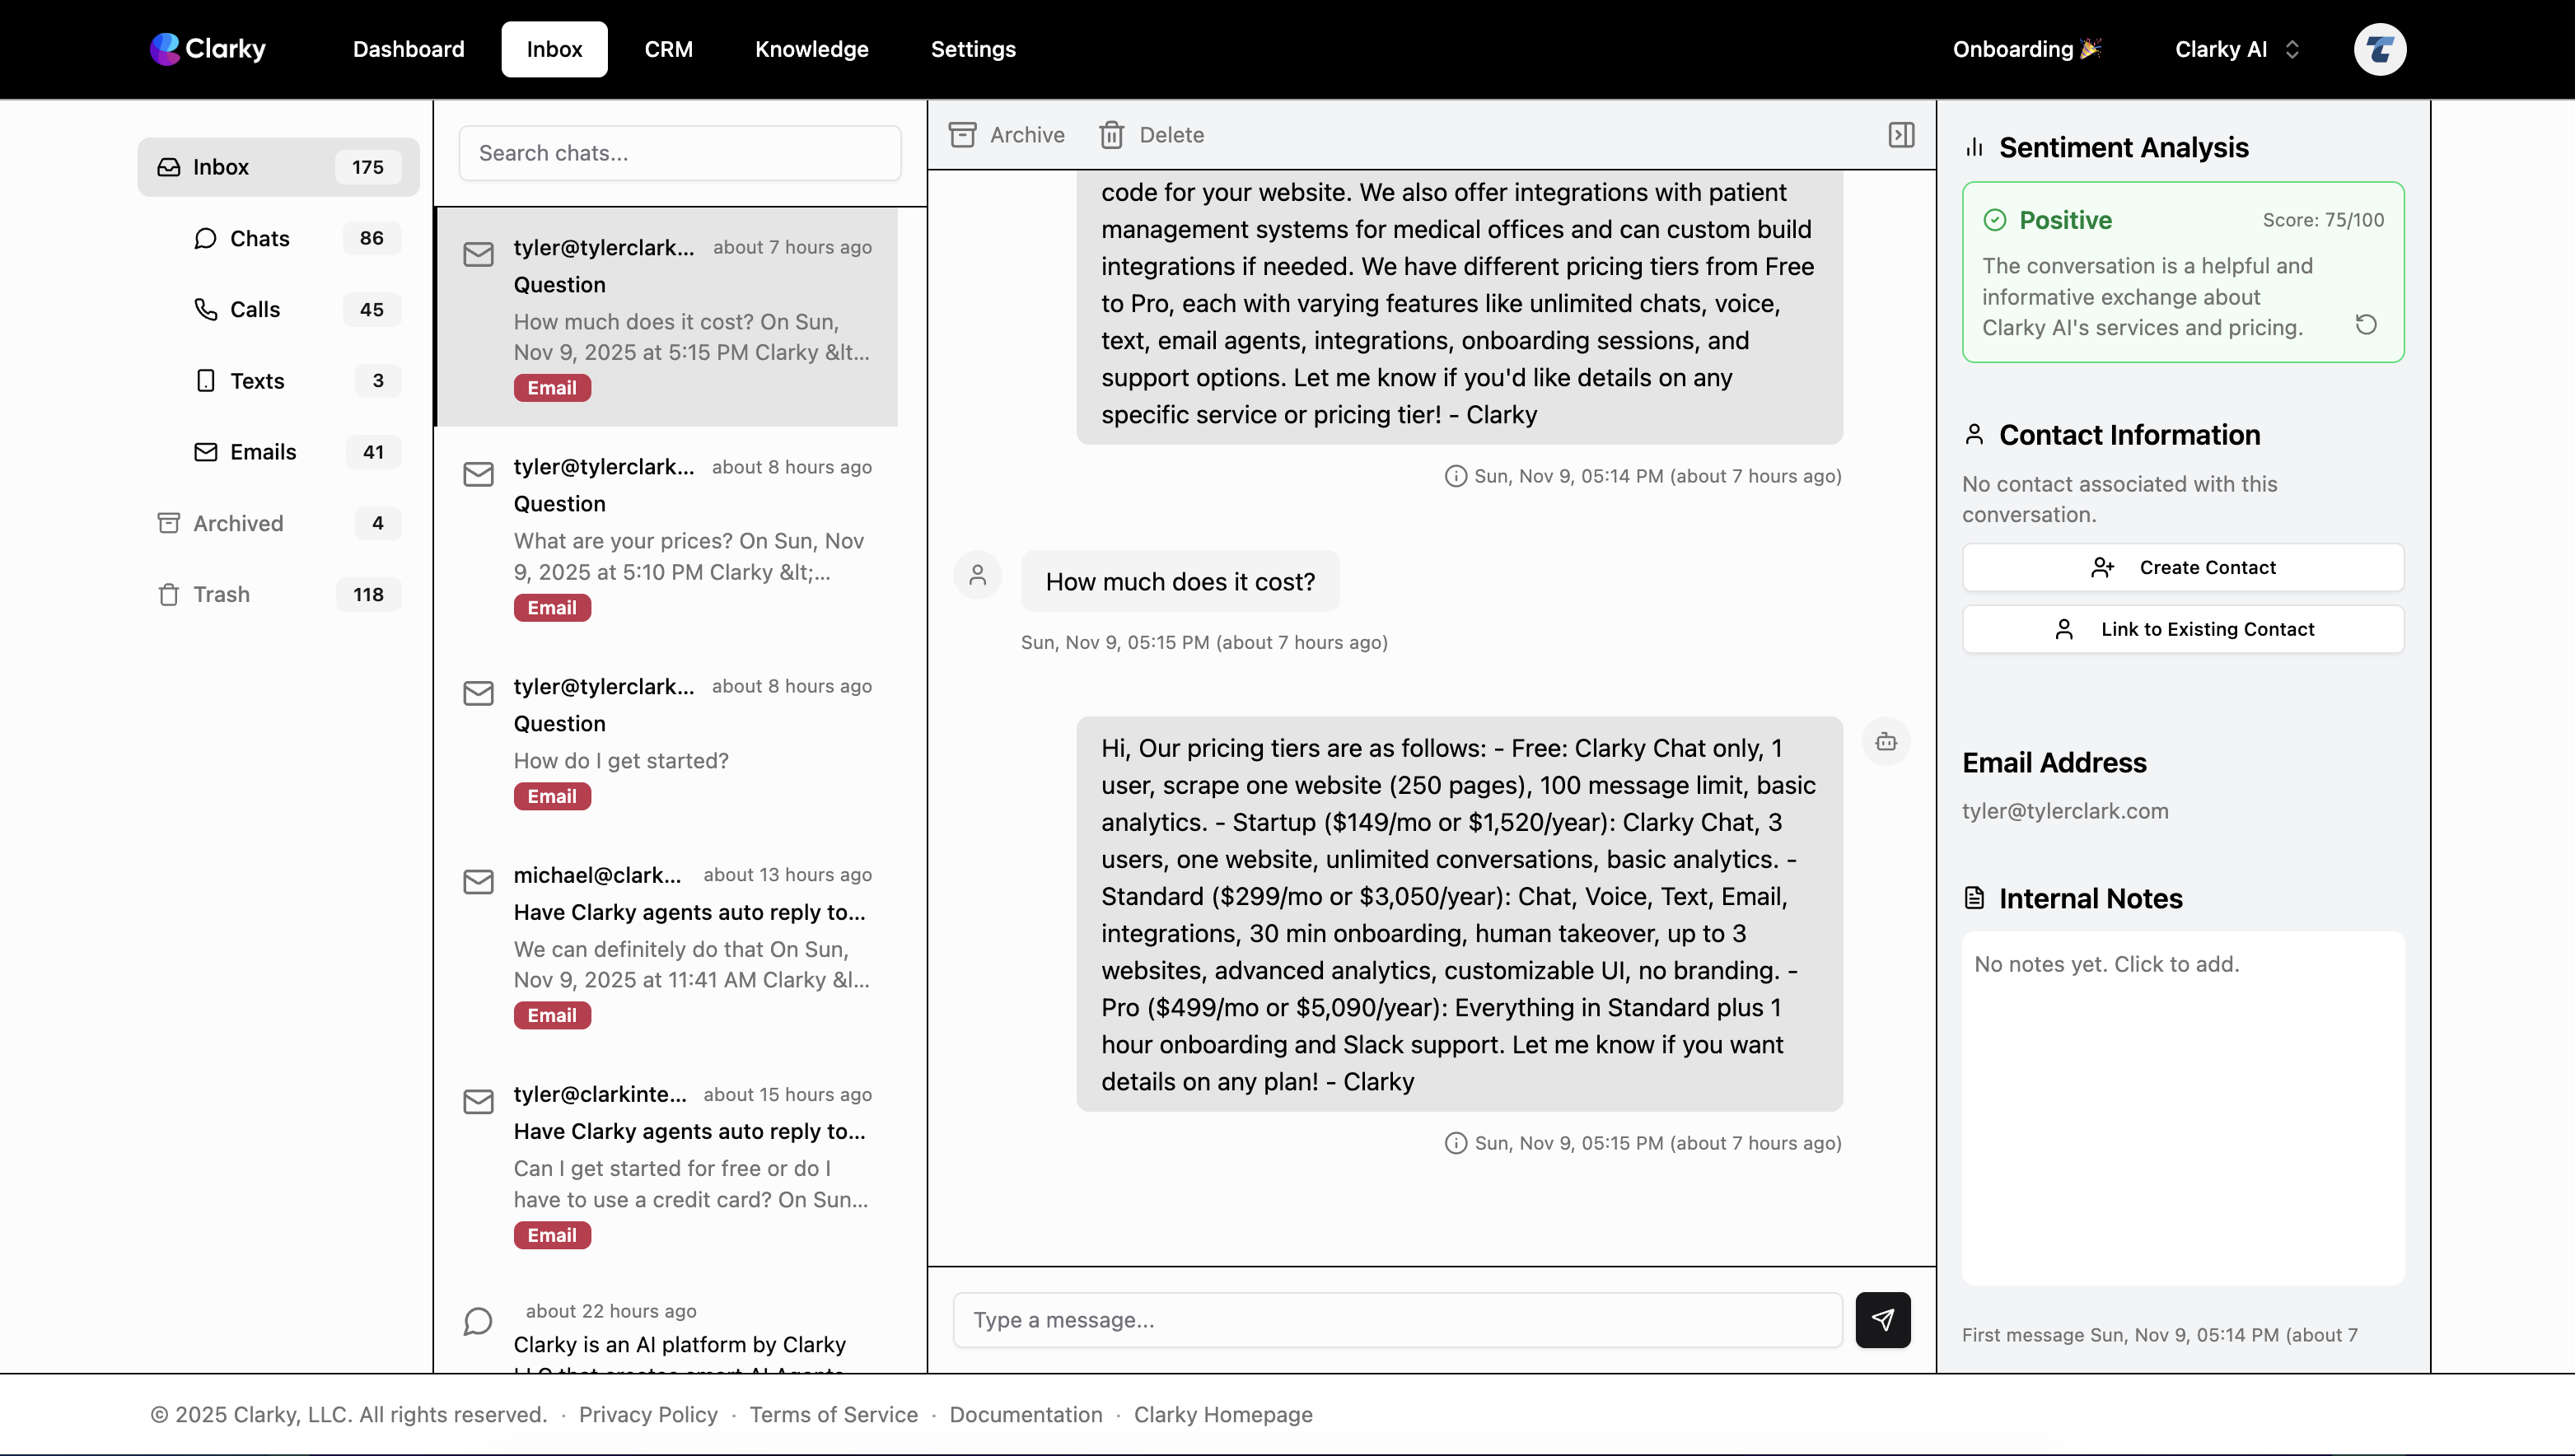2575x1456 pixels.
Task: Click the Clarky logo in the header
Action: click(x=208, y=49)
